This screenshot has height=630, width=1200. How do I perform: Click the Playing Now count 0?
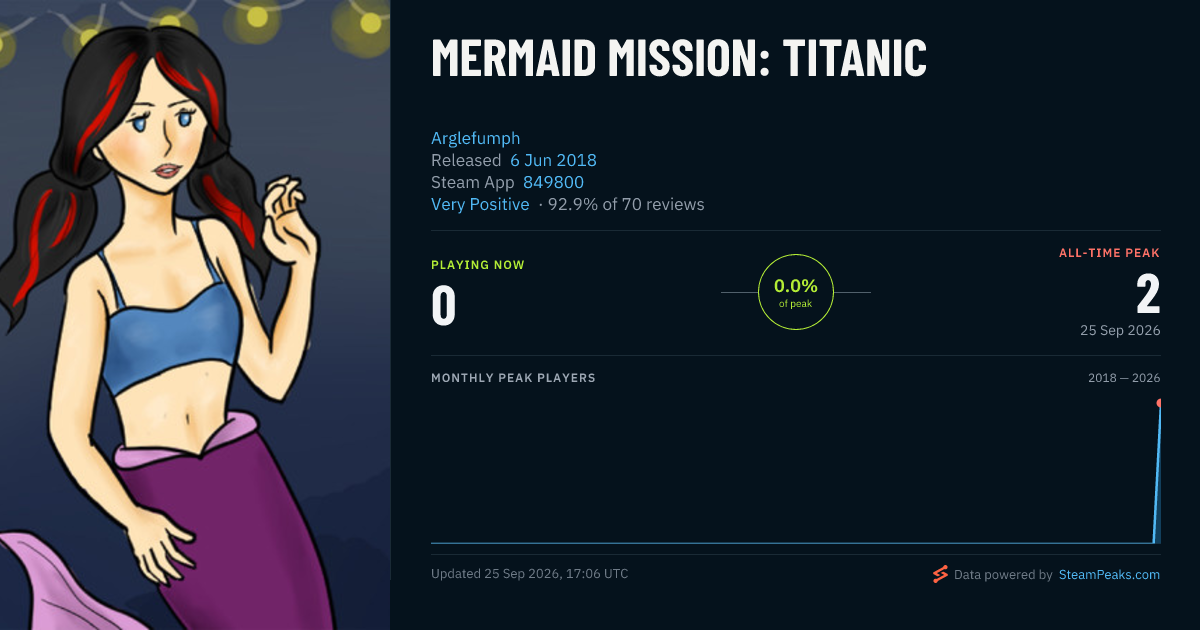pyautogui.click(x=444, y=306)
